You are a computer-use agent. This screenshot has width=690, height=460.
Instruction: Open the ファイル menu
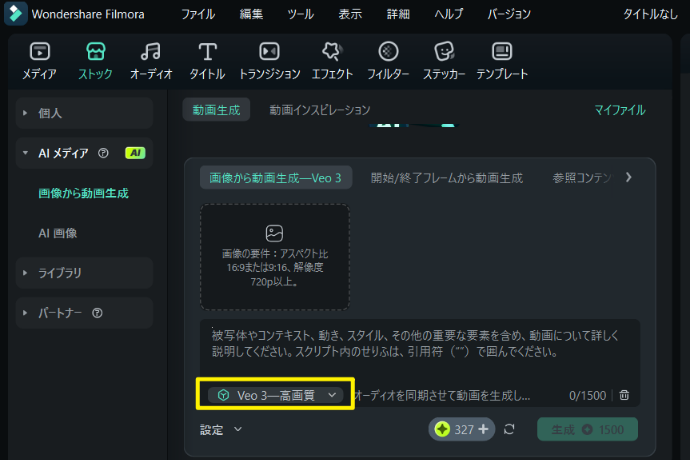(x=198, y=14)
